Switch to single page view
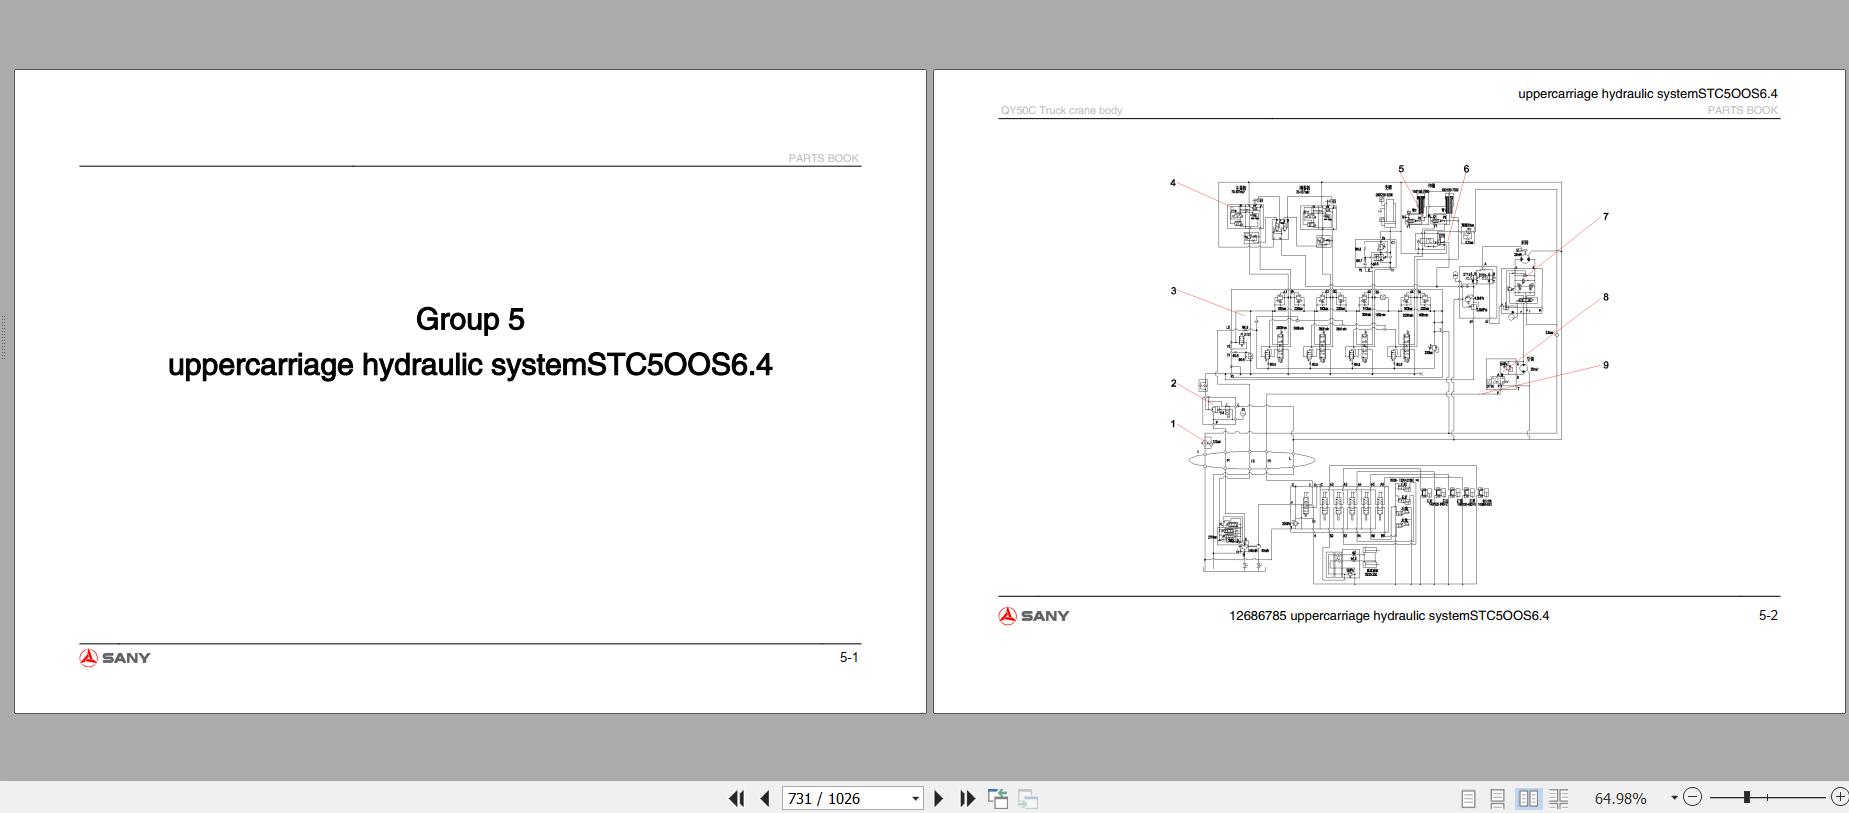 click(x=1468, y=798)
